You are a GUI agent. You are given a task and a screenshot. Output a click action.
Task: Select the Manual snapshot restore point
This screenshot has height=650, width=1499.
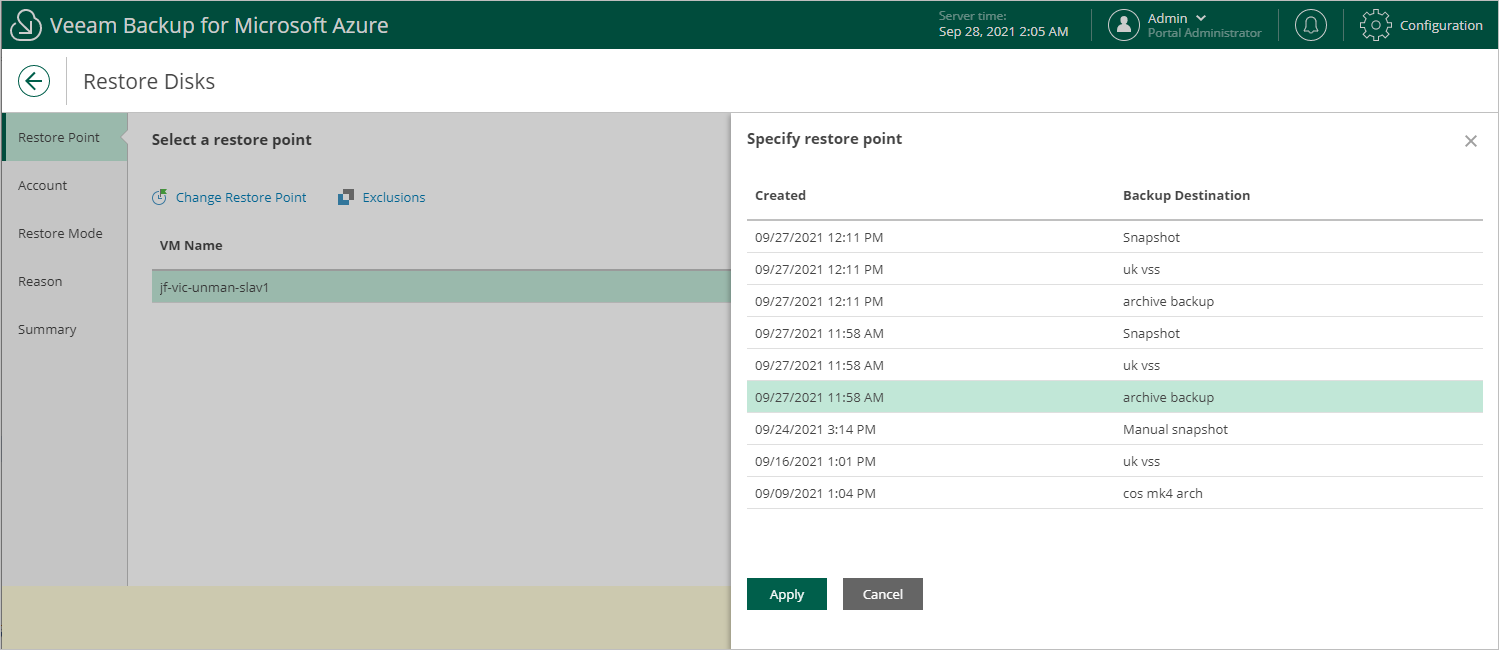click(x=1115, y=429)
